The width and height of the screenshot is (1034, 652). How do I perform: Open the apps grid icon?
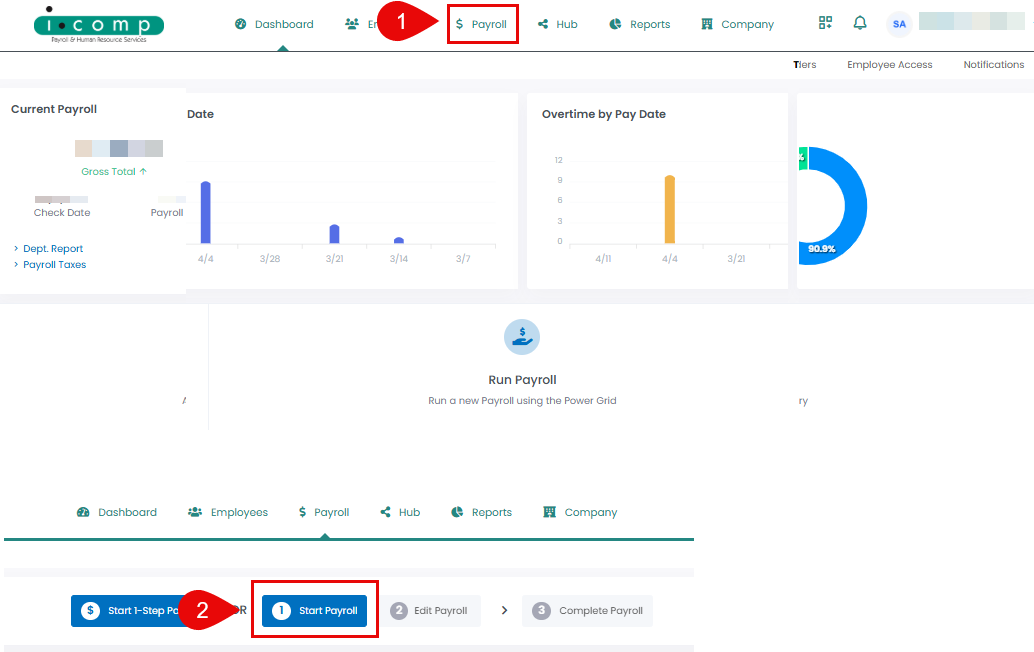click(826, 23)
